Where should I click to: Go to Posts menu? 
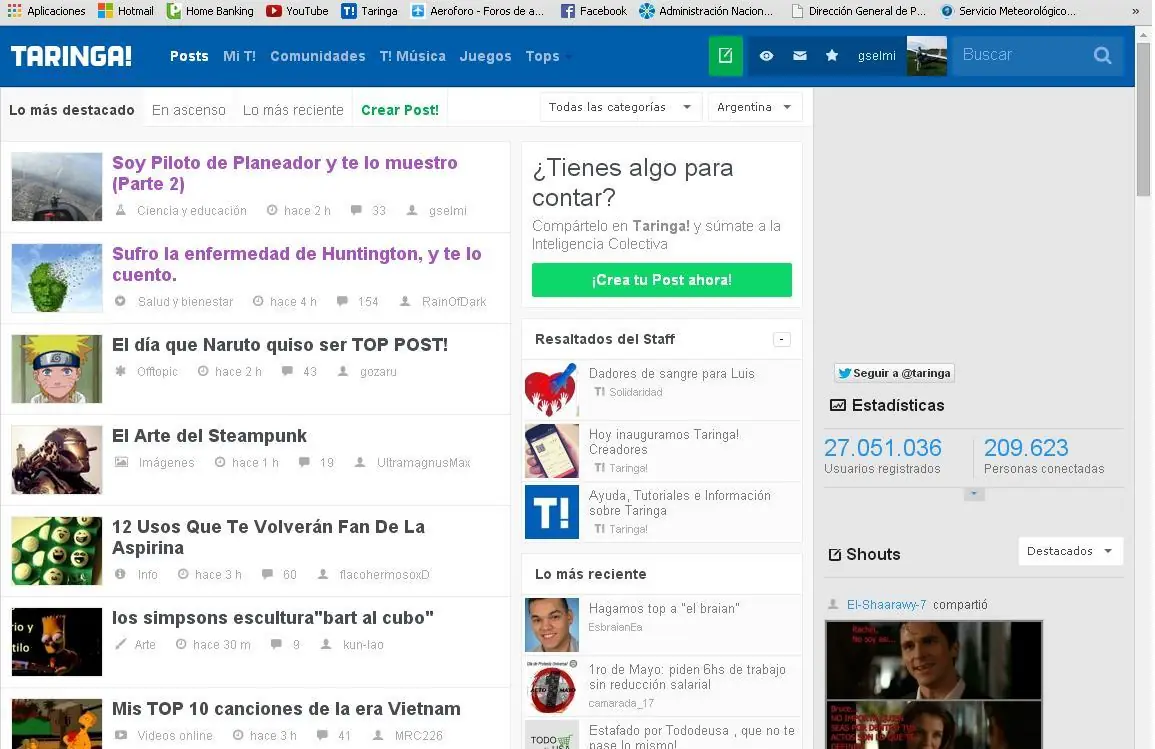[x=189, y=56]
